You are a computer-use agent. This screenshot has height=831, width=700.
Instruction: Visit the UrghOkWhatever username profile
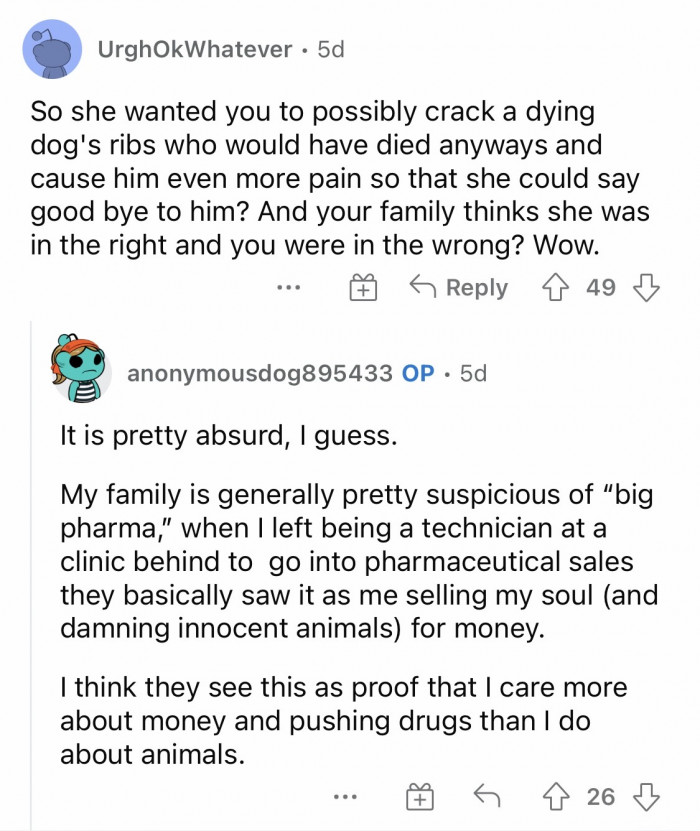tap(195, 49)
